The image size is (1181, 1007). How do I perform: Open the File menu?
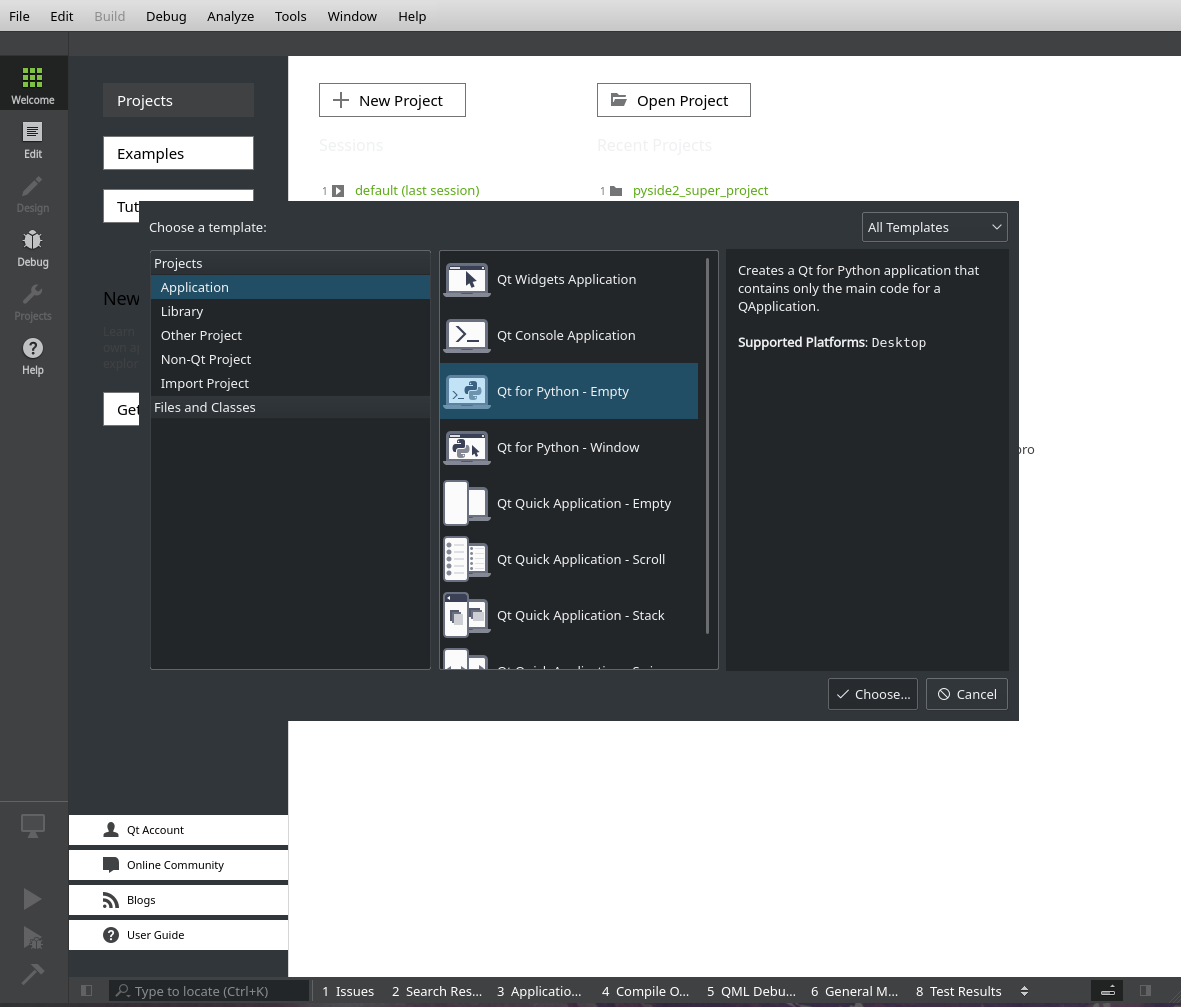(x=20, y=16)
